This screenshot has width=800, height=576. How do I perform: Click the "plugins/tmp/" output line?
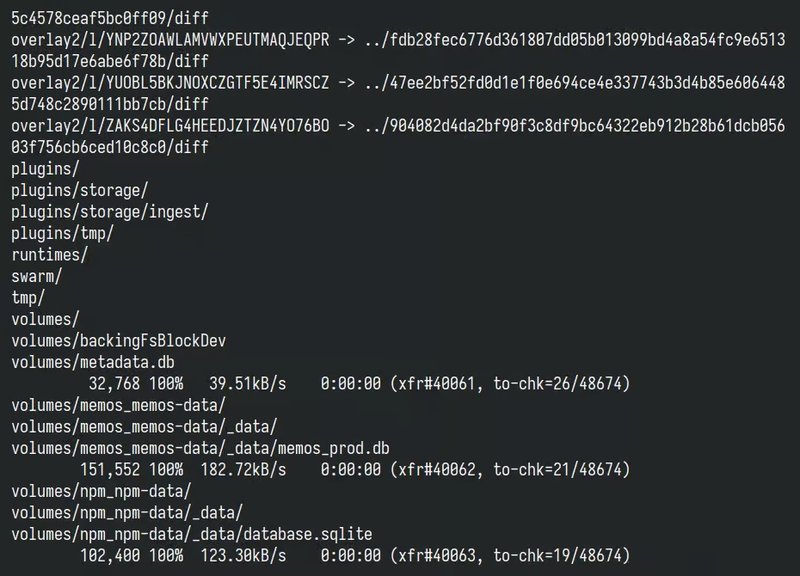coord(62,233)
